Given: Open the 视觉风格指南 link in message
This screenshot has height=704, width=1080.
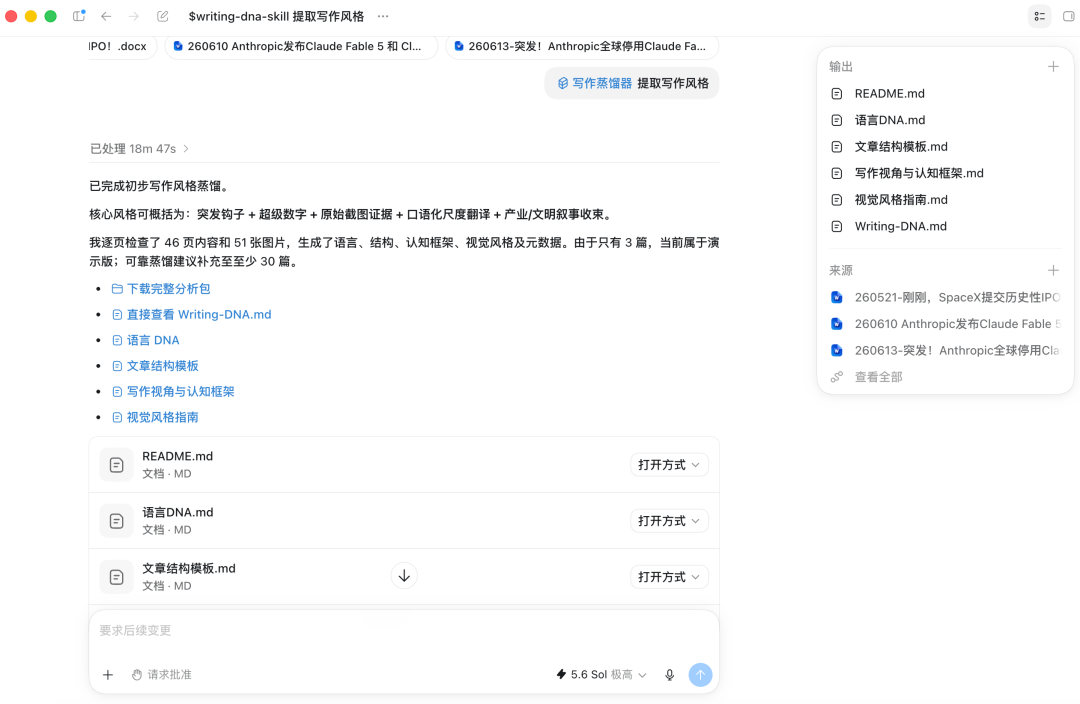Looking at the screenshot, I should [x=155, y=417].
